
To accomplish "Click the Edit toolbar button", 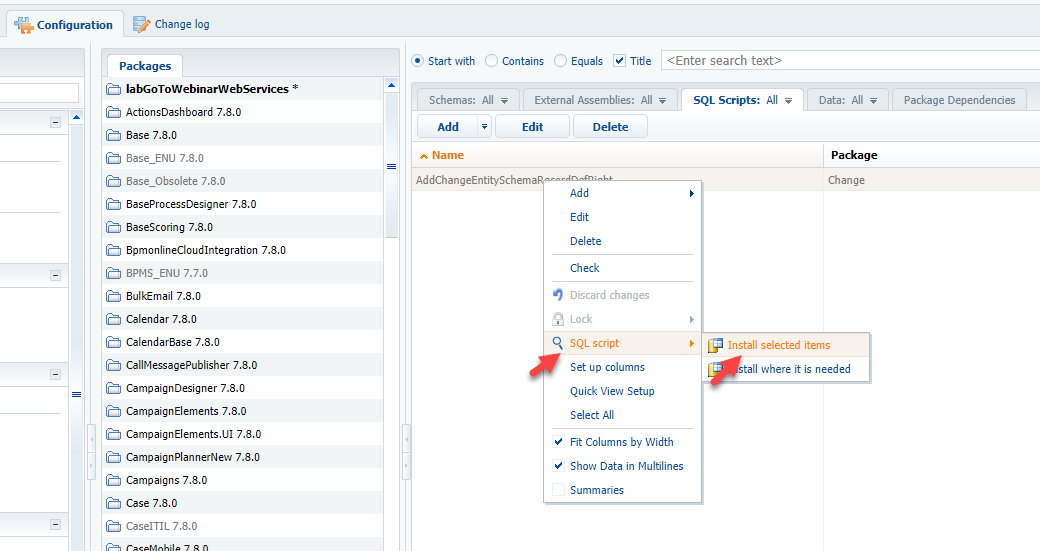I will point(533,126).
